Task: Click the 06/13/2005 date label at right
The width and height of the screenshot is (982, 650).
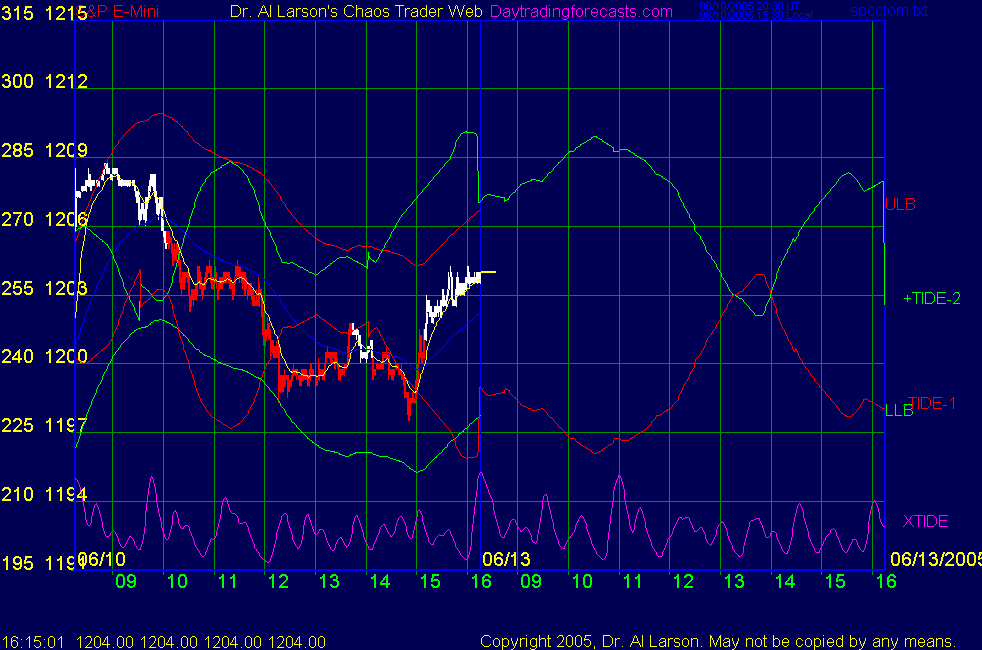Action: [x=935, y=558]
